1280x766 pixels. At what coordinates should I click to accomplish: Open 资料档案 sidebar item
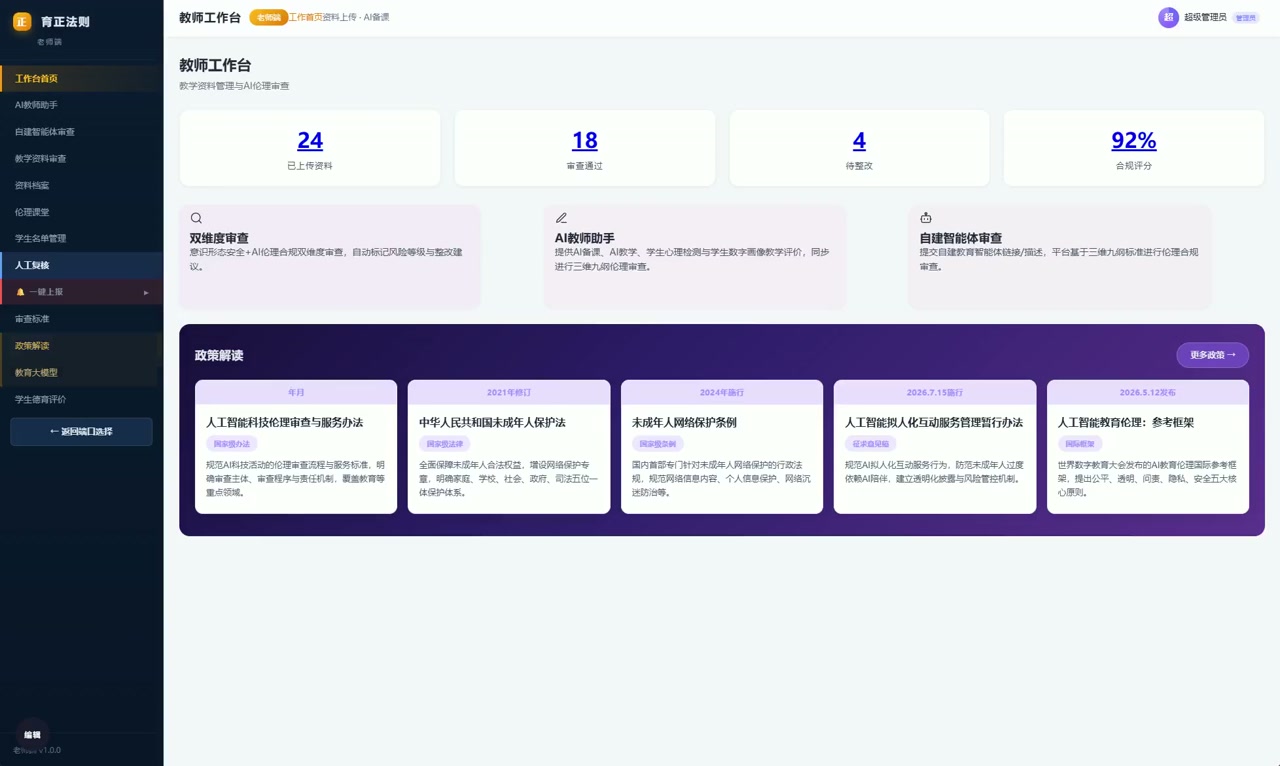pos(81,185)
